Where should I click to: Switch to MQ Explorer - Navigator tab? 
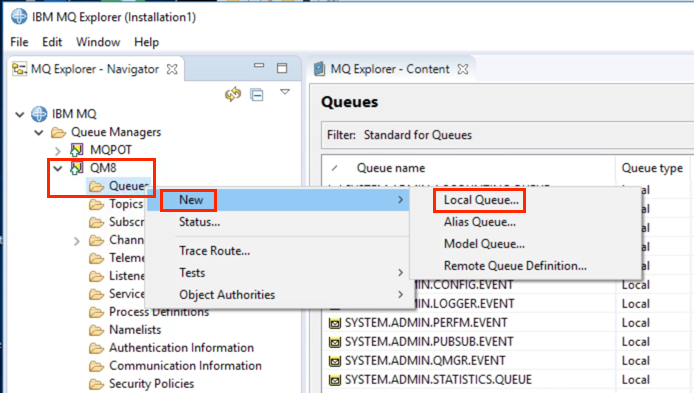95,69
